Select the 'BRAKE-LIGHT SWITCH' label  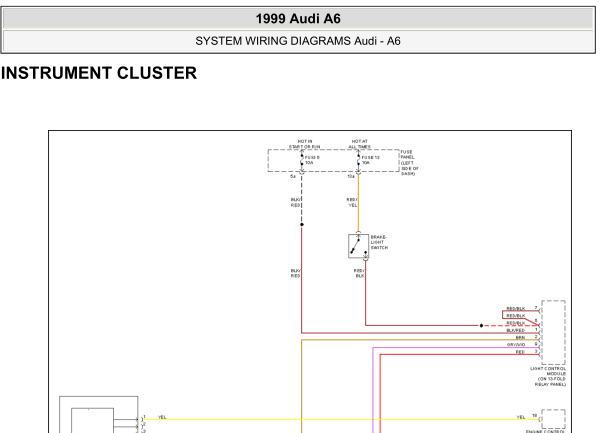click(x=379, y=243)
